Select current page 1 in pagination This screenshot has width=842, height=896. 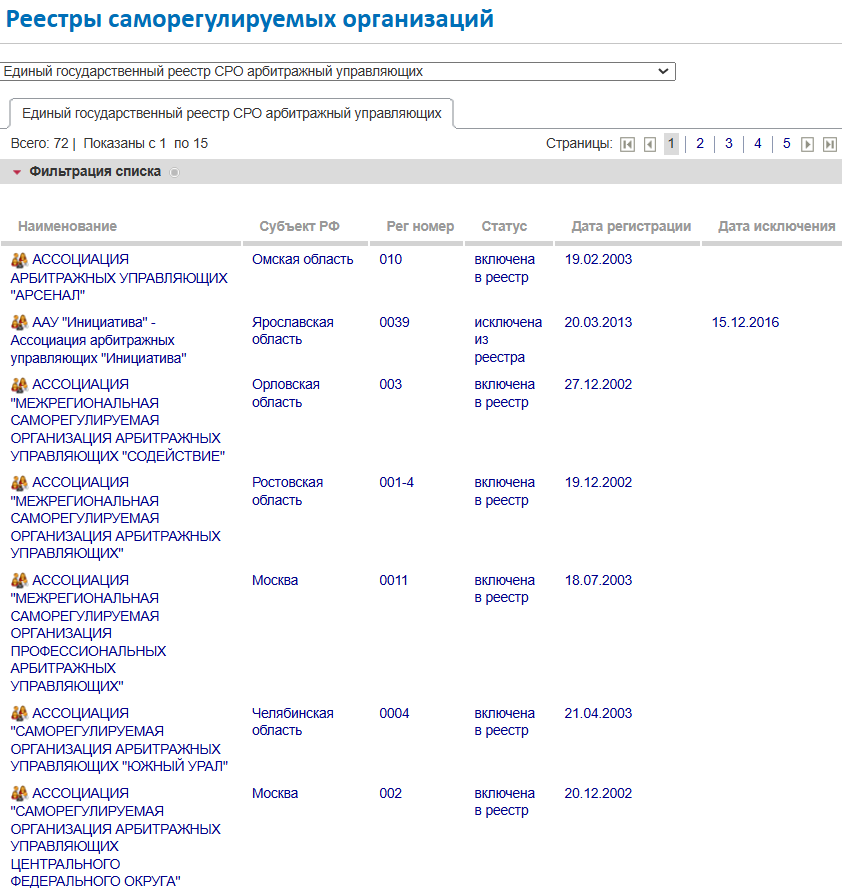[671, 143]
